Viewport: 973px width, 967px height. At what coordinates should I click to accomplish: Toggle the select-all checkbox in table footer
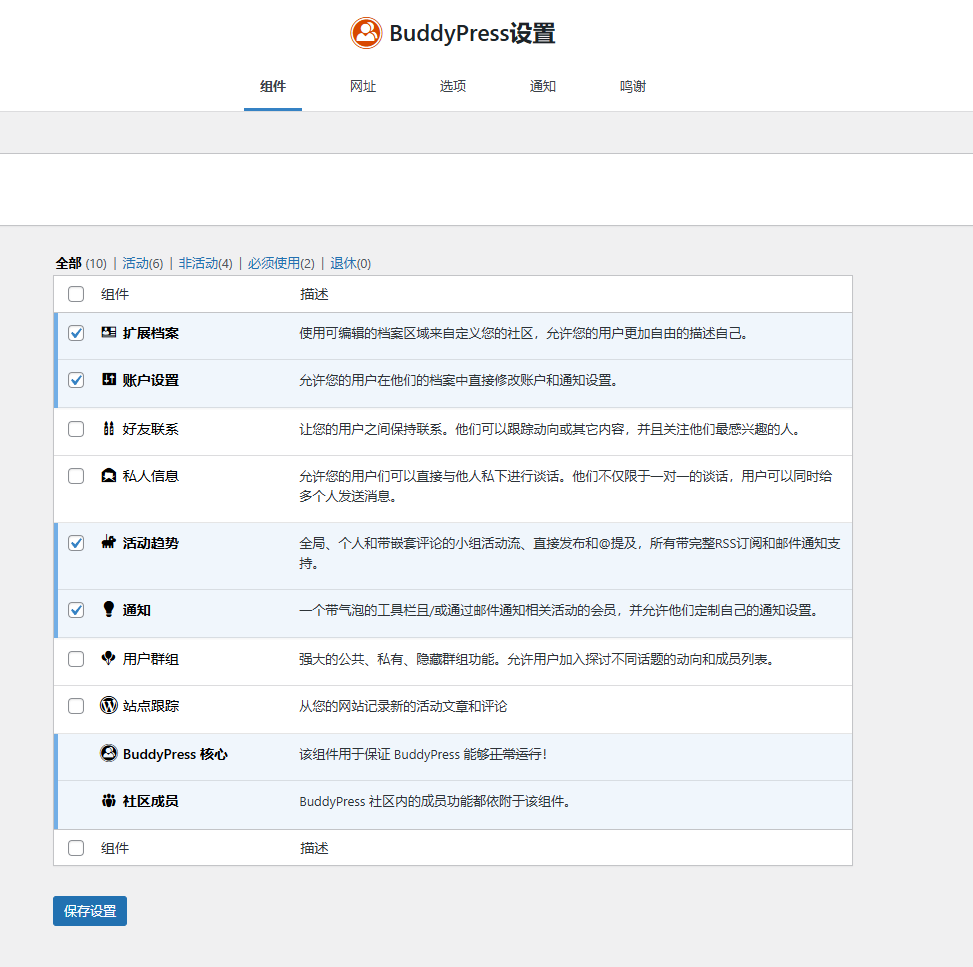point(76,848)
